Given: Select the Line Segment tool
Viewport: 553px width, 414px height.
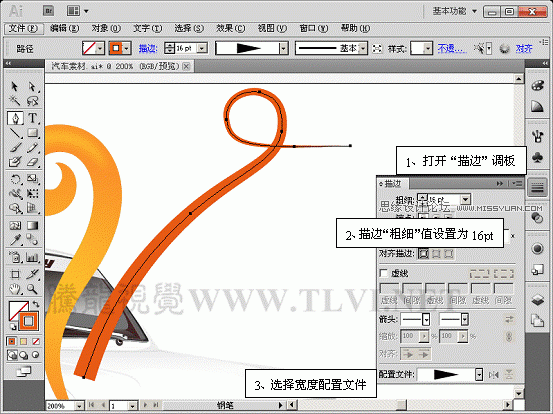Looking at the screenshot, I should coord(15,133).
